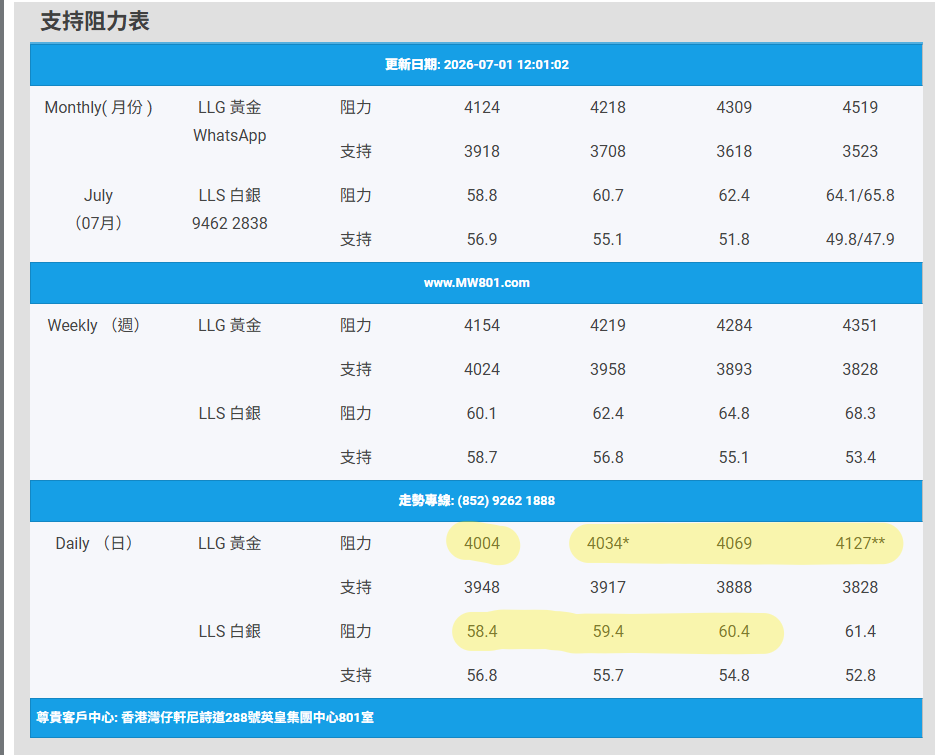Select weekly silver resistance 68.3
This screenshot has width=945, height=755.
860,413
